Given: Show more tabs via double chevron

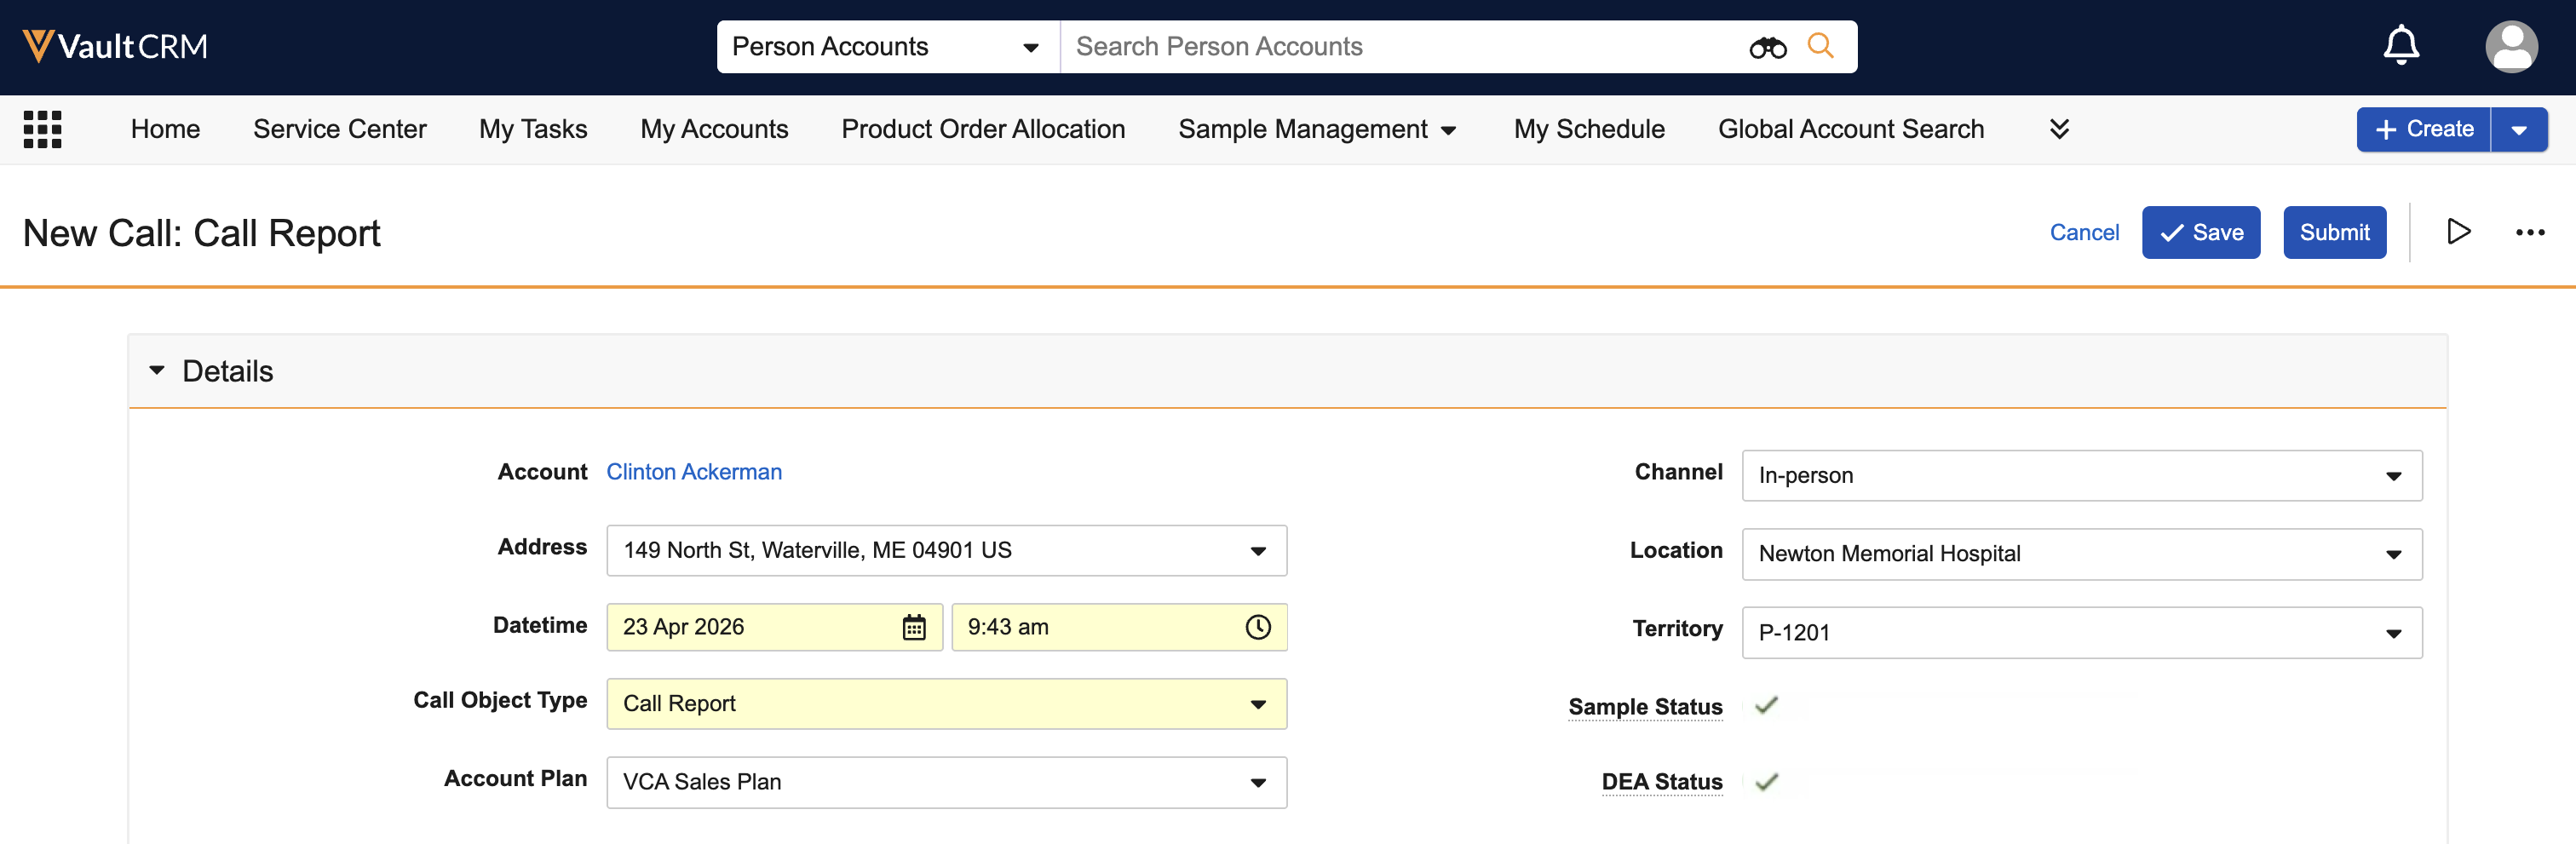Looking at the screenshot, I should (2059, 129).
